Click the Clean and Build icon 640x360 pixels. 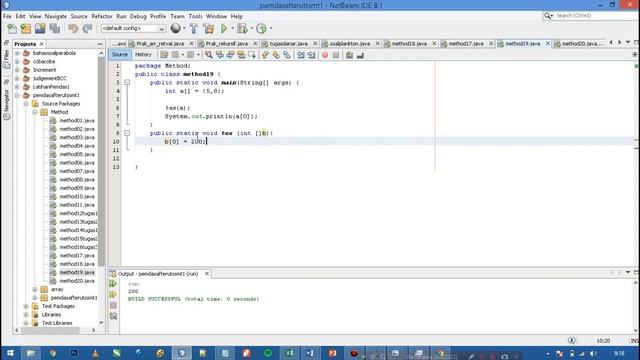(209, 28)
